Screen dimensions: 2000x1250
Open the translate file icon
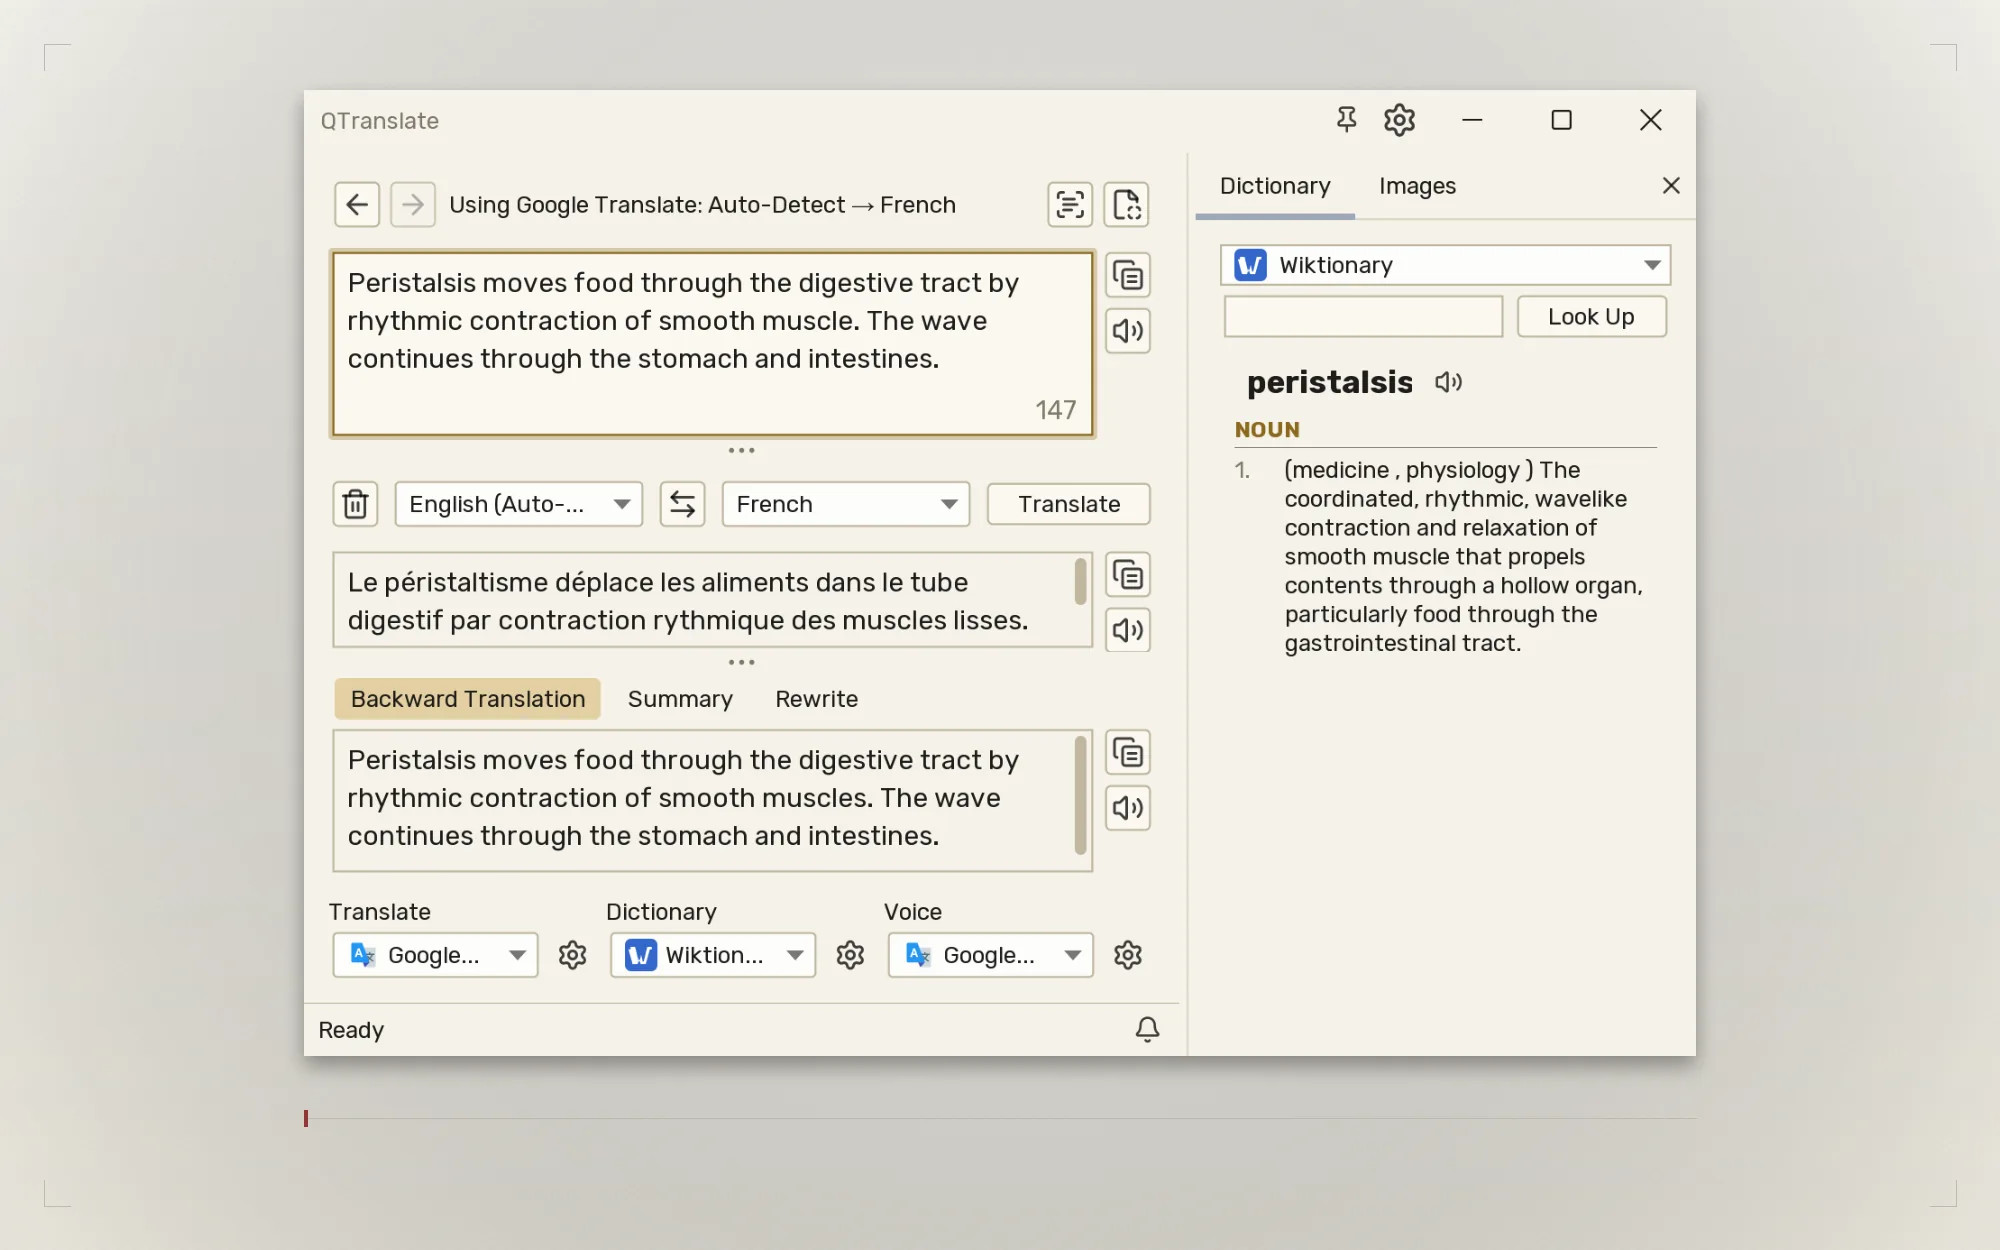pyautogui.click(x=1127, y=205)
